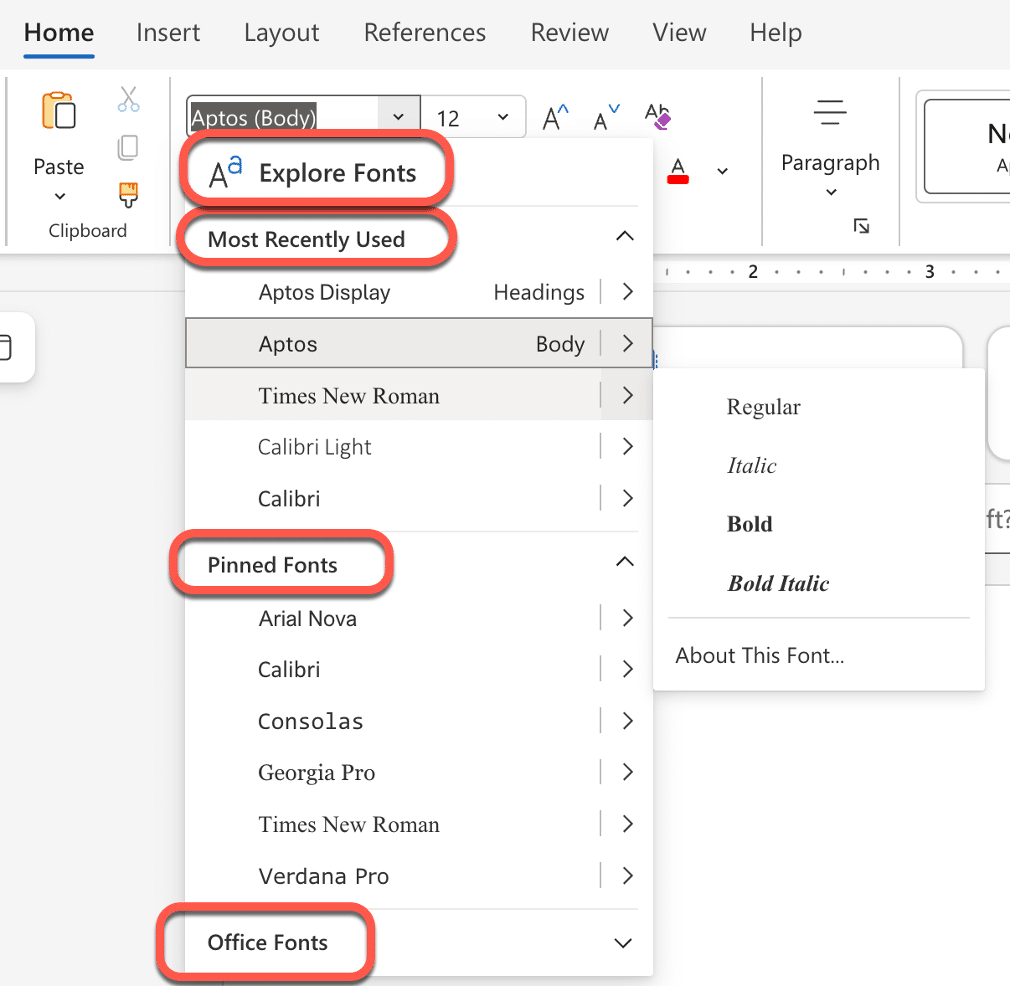This screenshot has height=986, width=1010.
Task: Choose Bold Italic style in submenu
Action: 778,584
